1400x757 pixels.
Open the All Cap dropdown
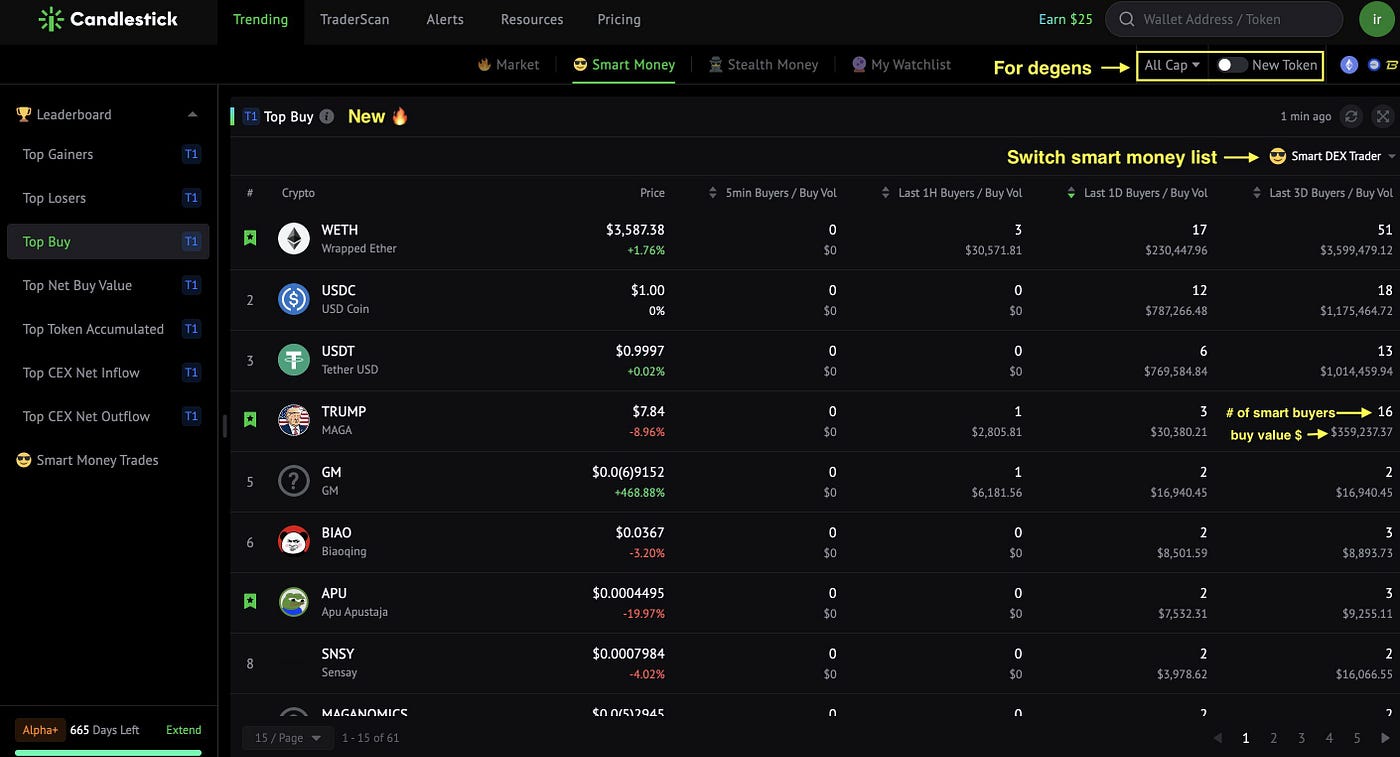(x=1172, y=65)
